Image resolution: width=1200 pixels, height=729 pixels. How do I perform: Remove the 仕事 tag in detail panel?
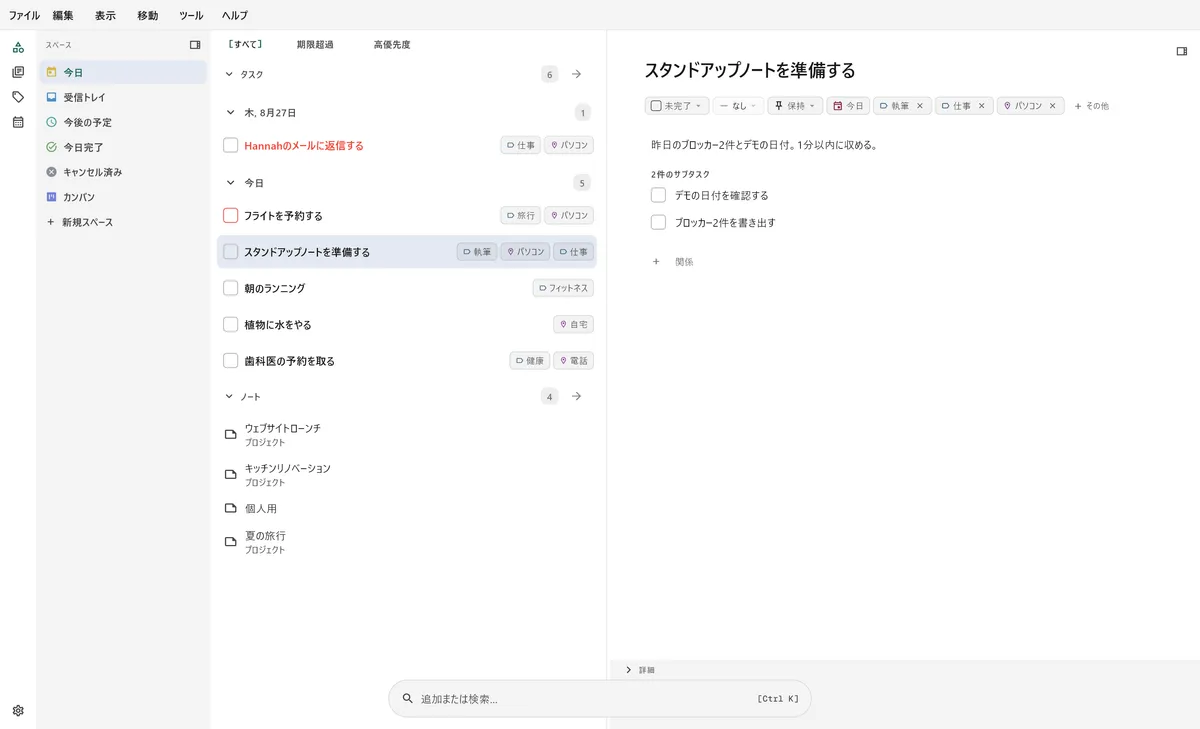point(982,105)
